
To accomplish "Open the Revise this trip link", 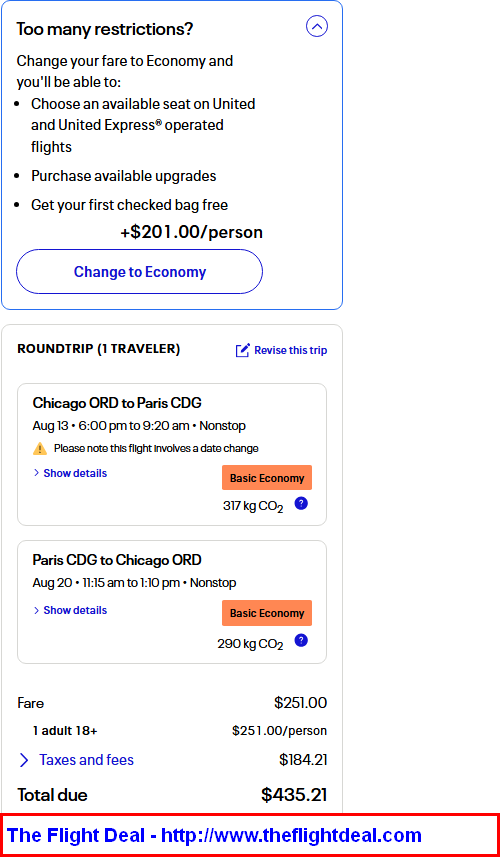I will 291,350.
